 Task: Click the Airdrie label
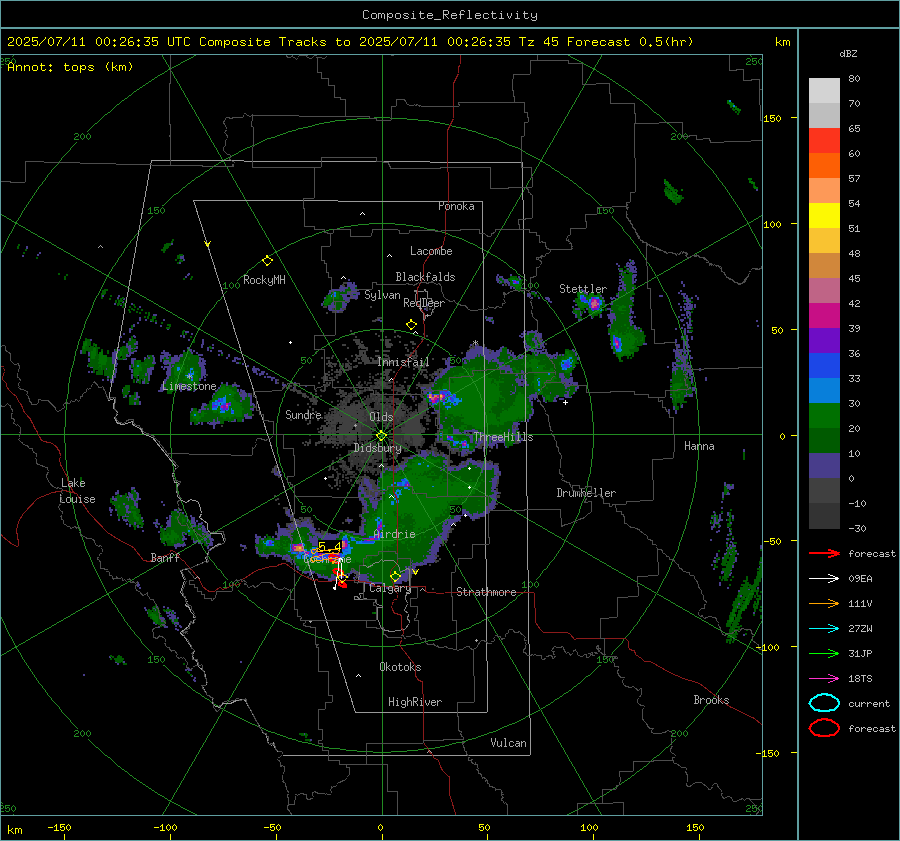click(x=394, y=534)
